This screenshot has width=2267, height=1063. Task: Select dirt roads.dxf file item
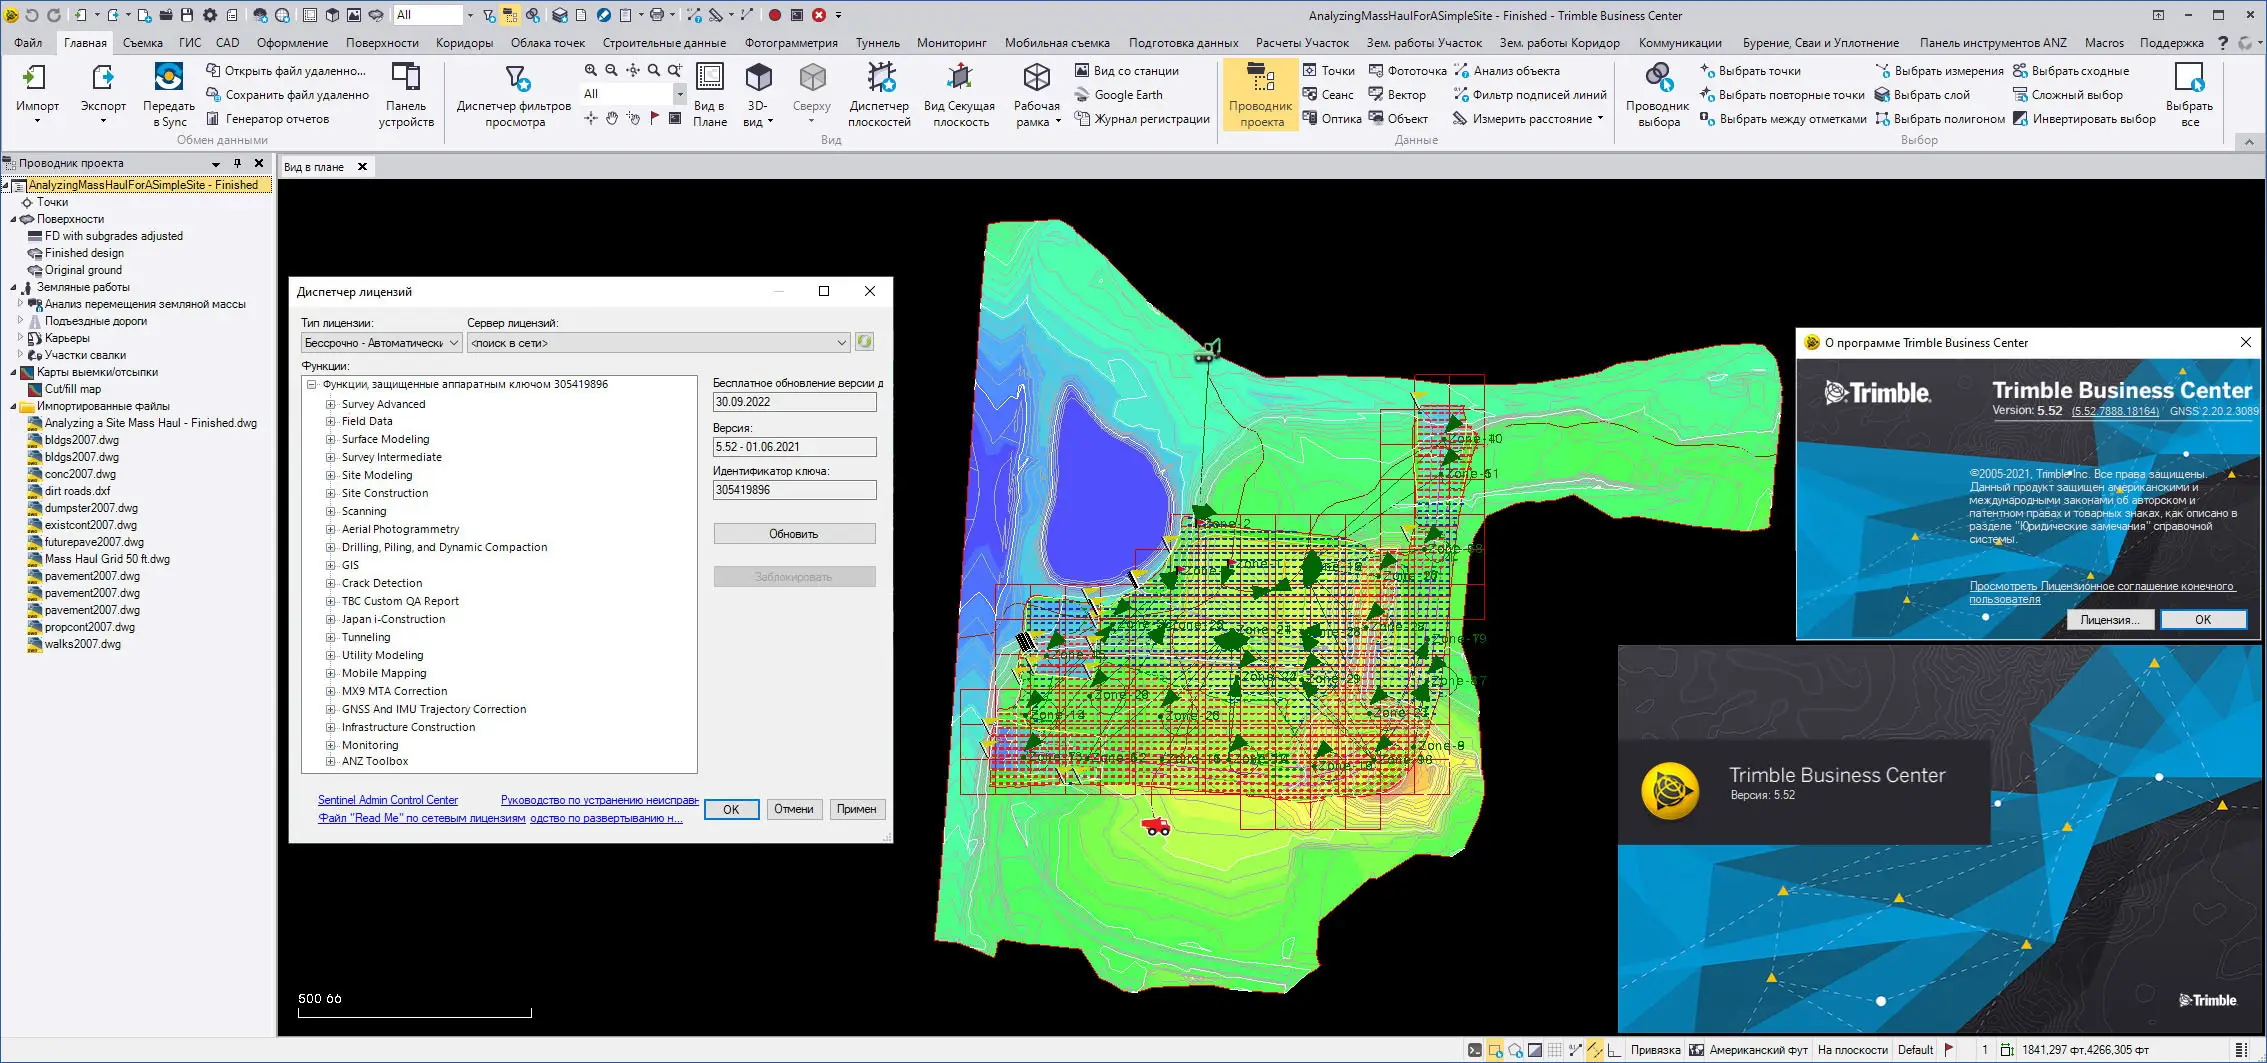click(77, 491)
